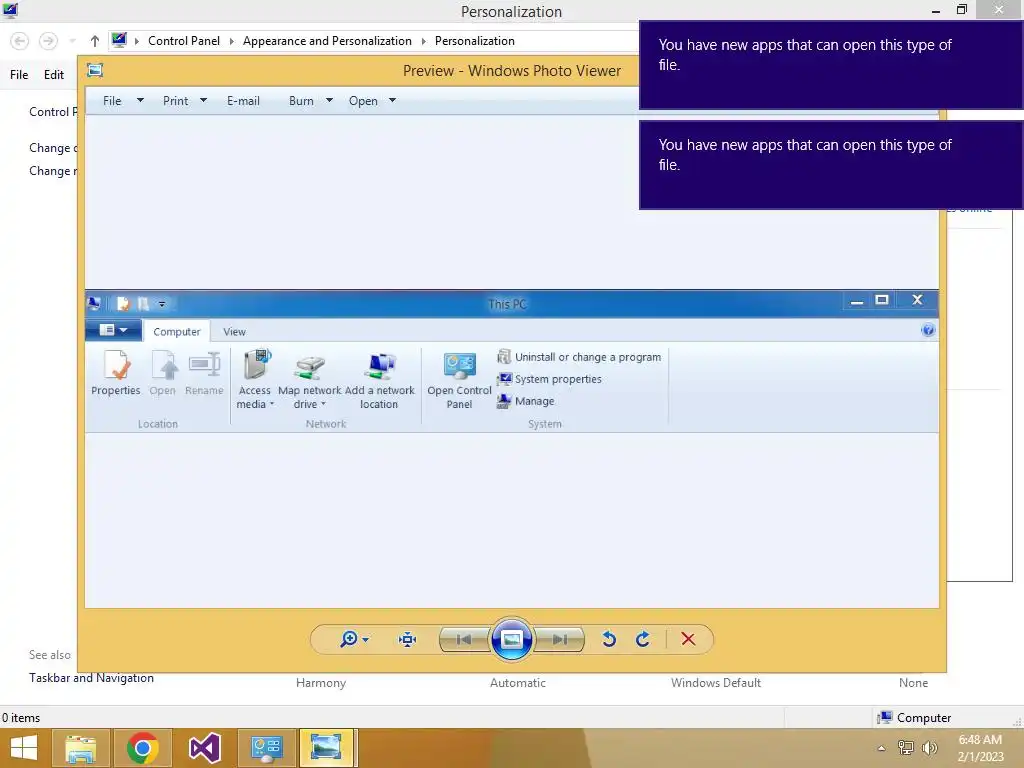This screenshot has height=768, width=1024.
Task: Open File menu in Personalization window
Action: 19,74
